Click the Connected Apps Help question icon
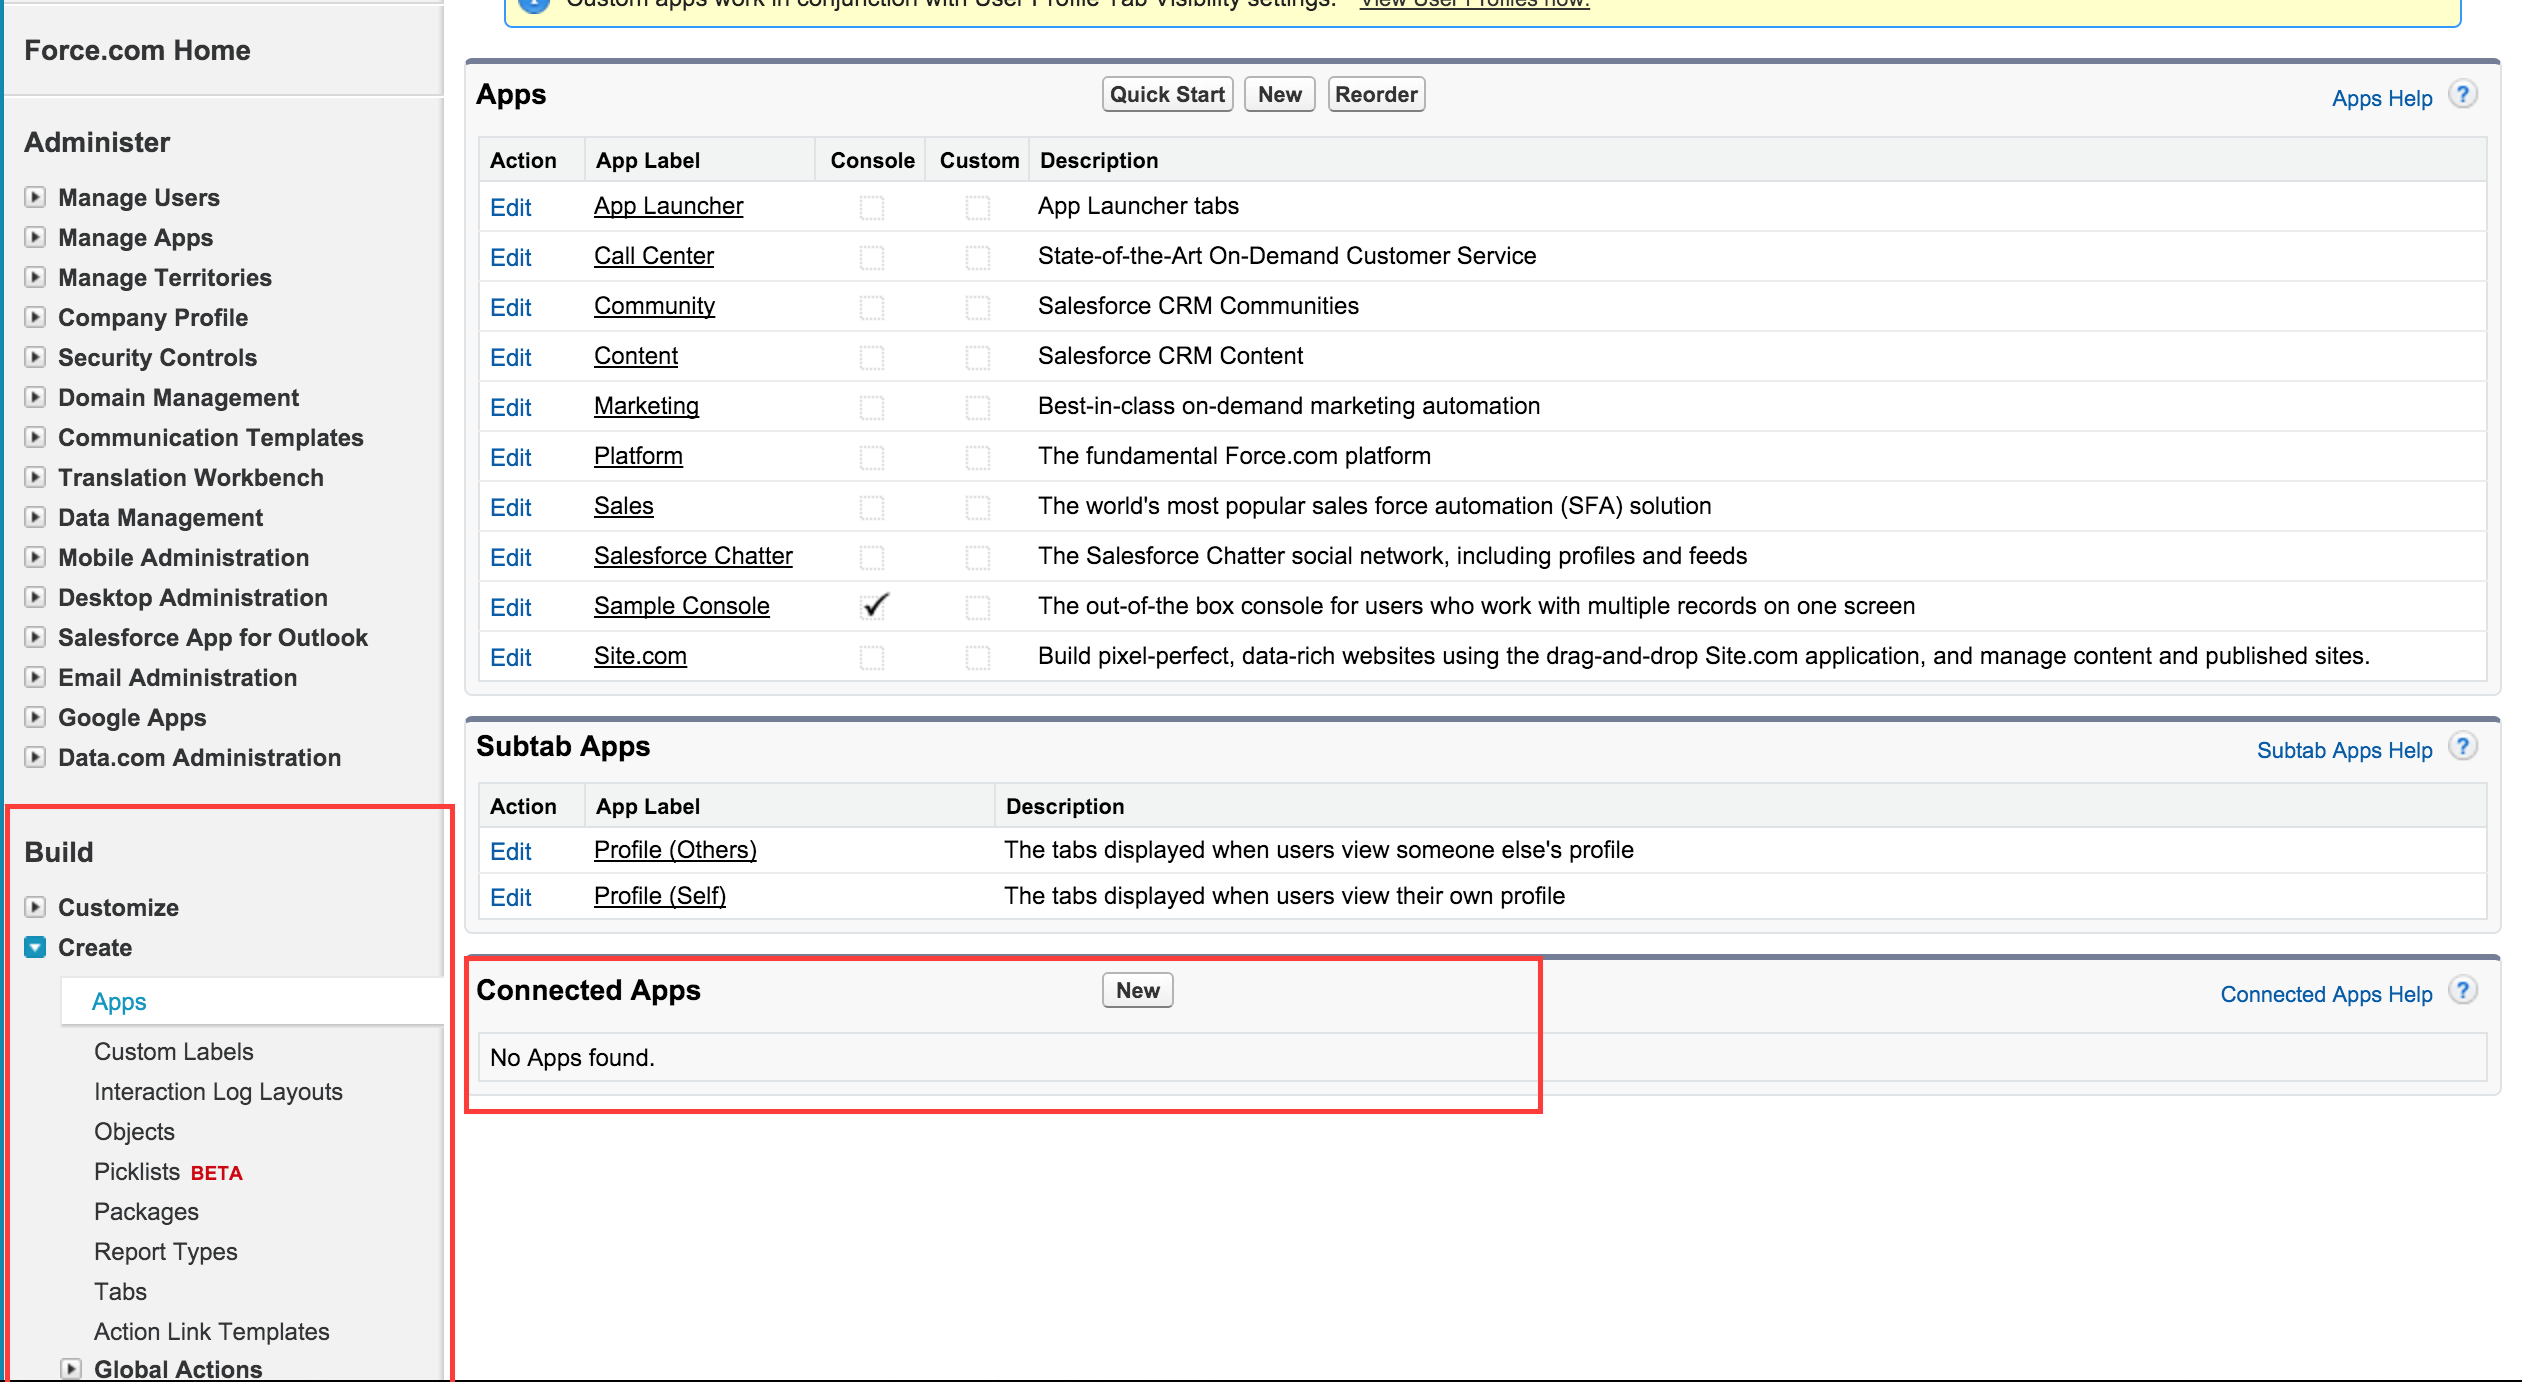This screenshot has height=1382, width=2522. (x=2463, y=991)
